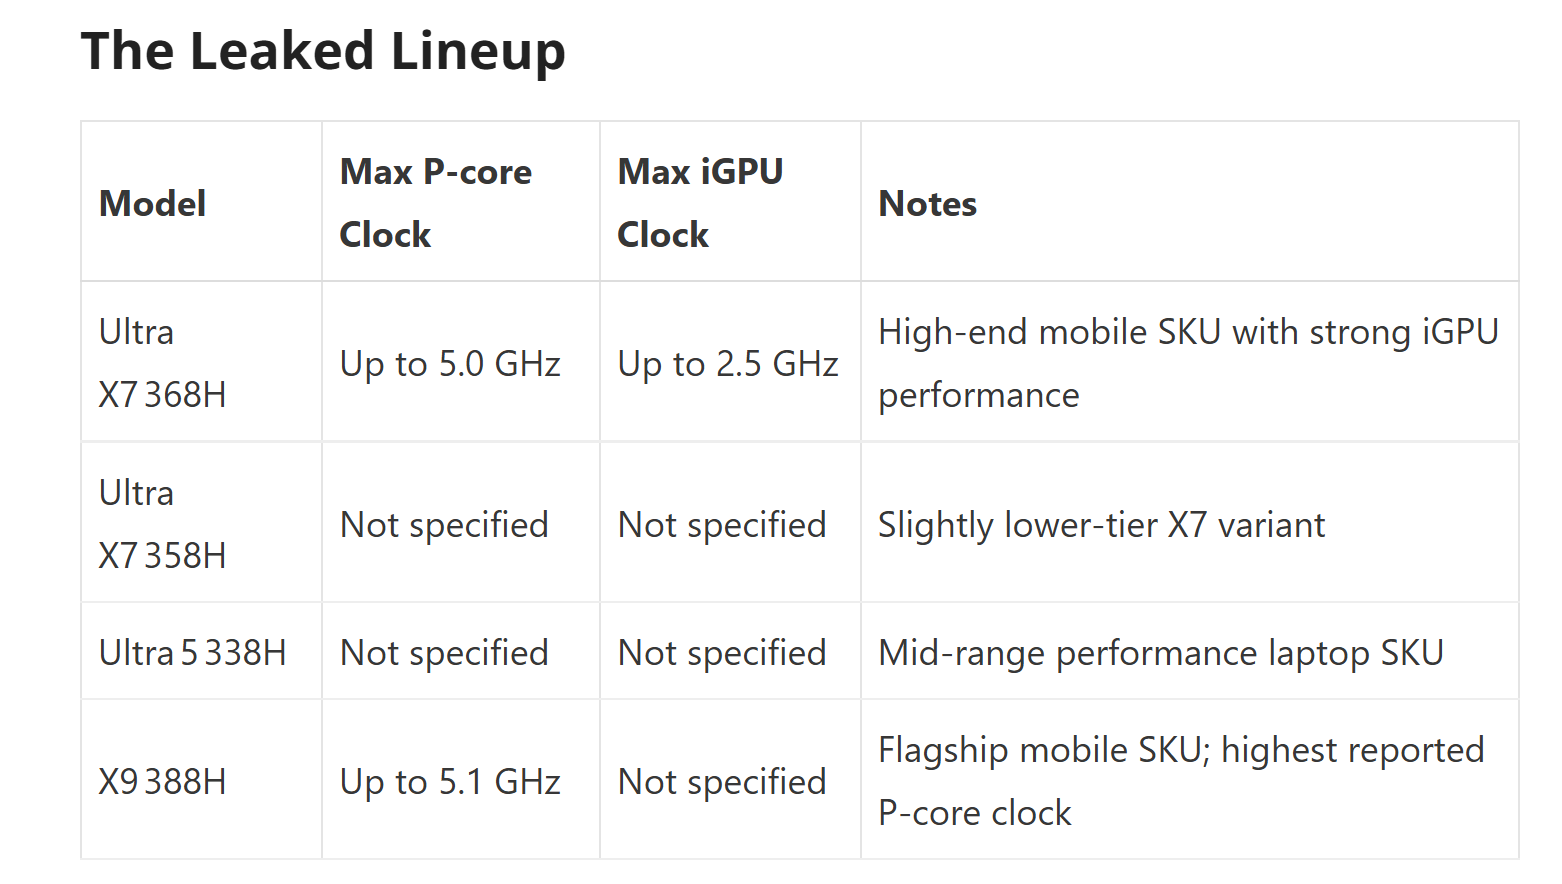Viewport: 1562px width, 884px height.
Task: Click iGPU "Not specified" in Ultra X7 358H row
Action: 722,525
